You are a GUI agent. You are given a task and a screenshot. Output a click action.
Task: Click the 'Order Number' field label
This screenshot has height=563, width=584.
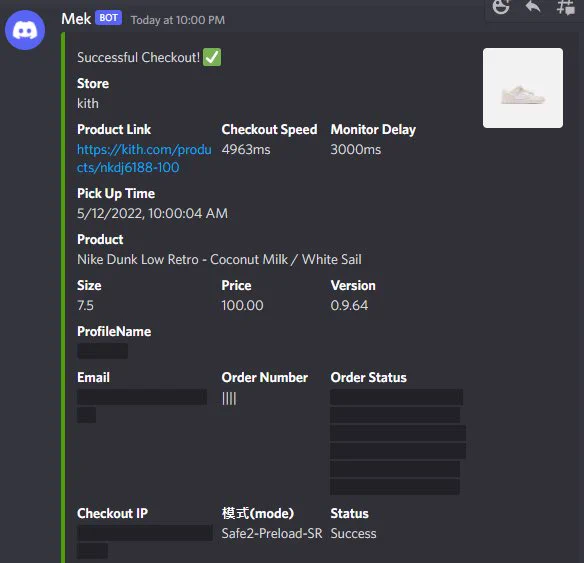pyautogui.click(x=264, y=378)
